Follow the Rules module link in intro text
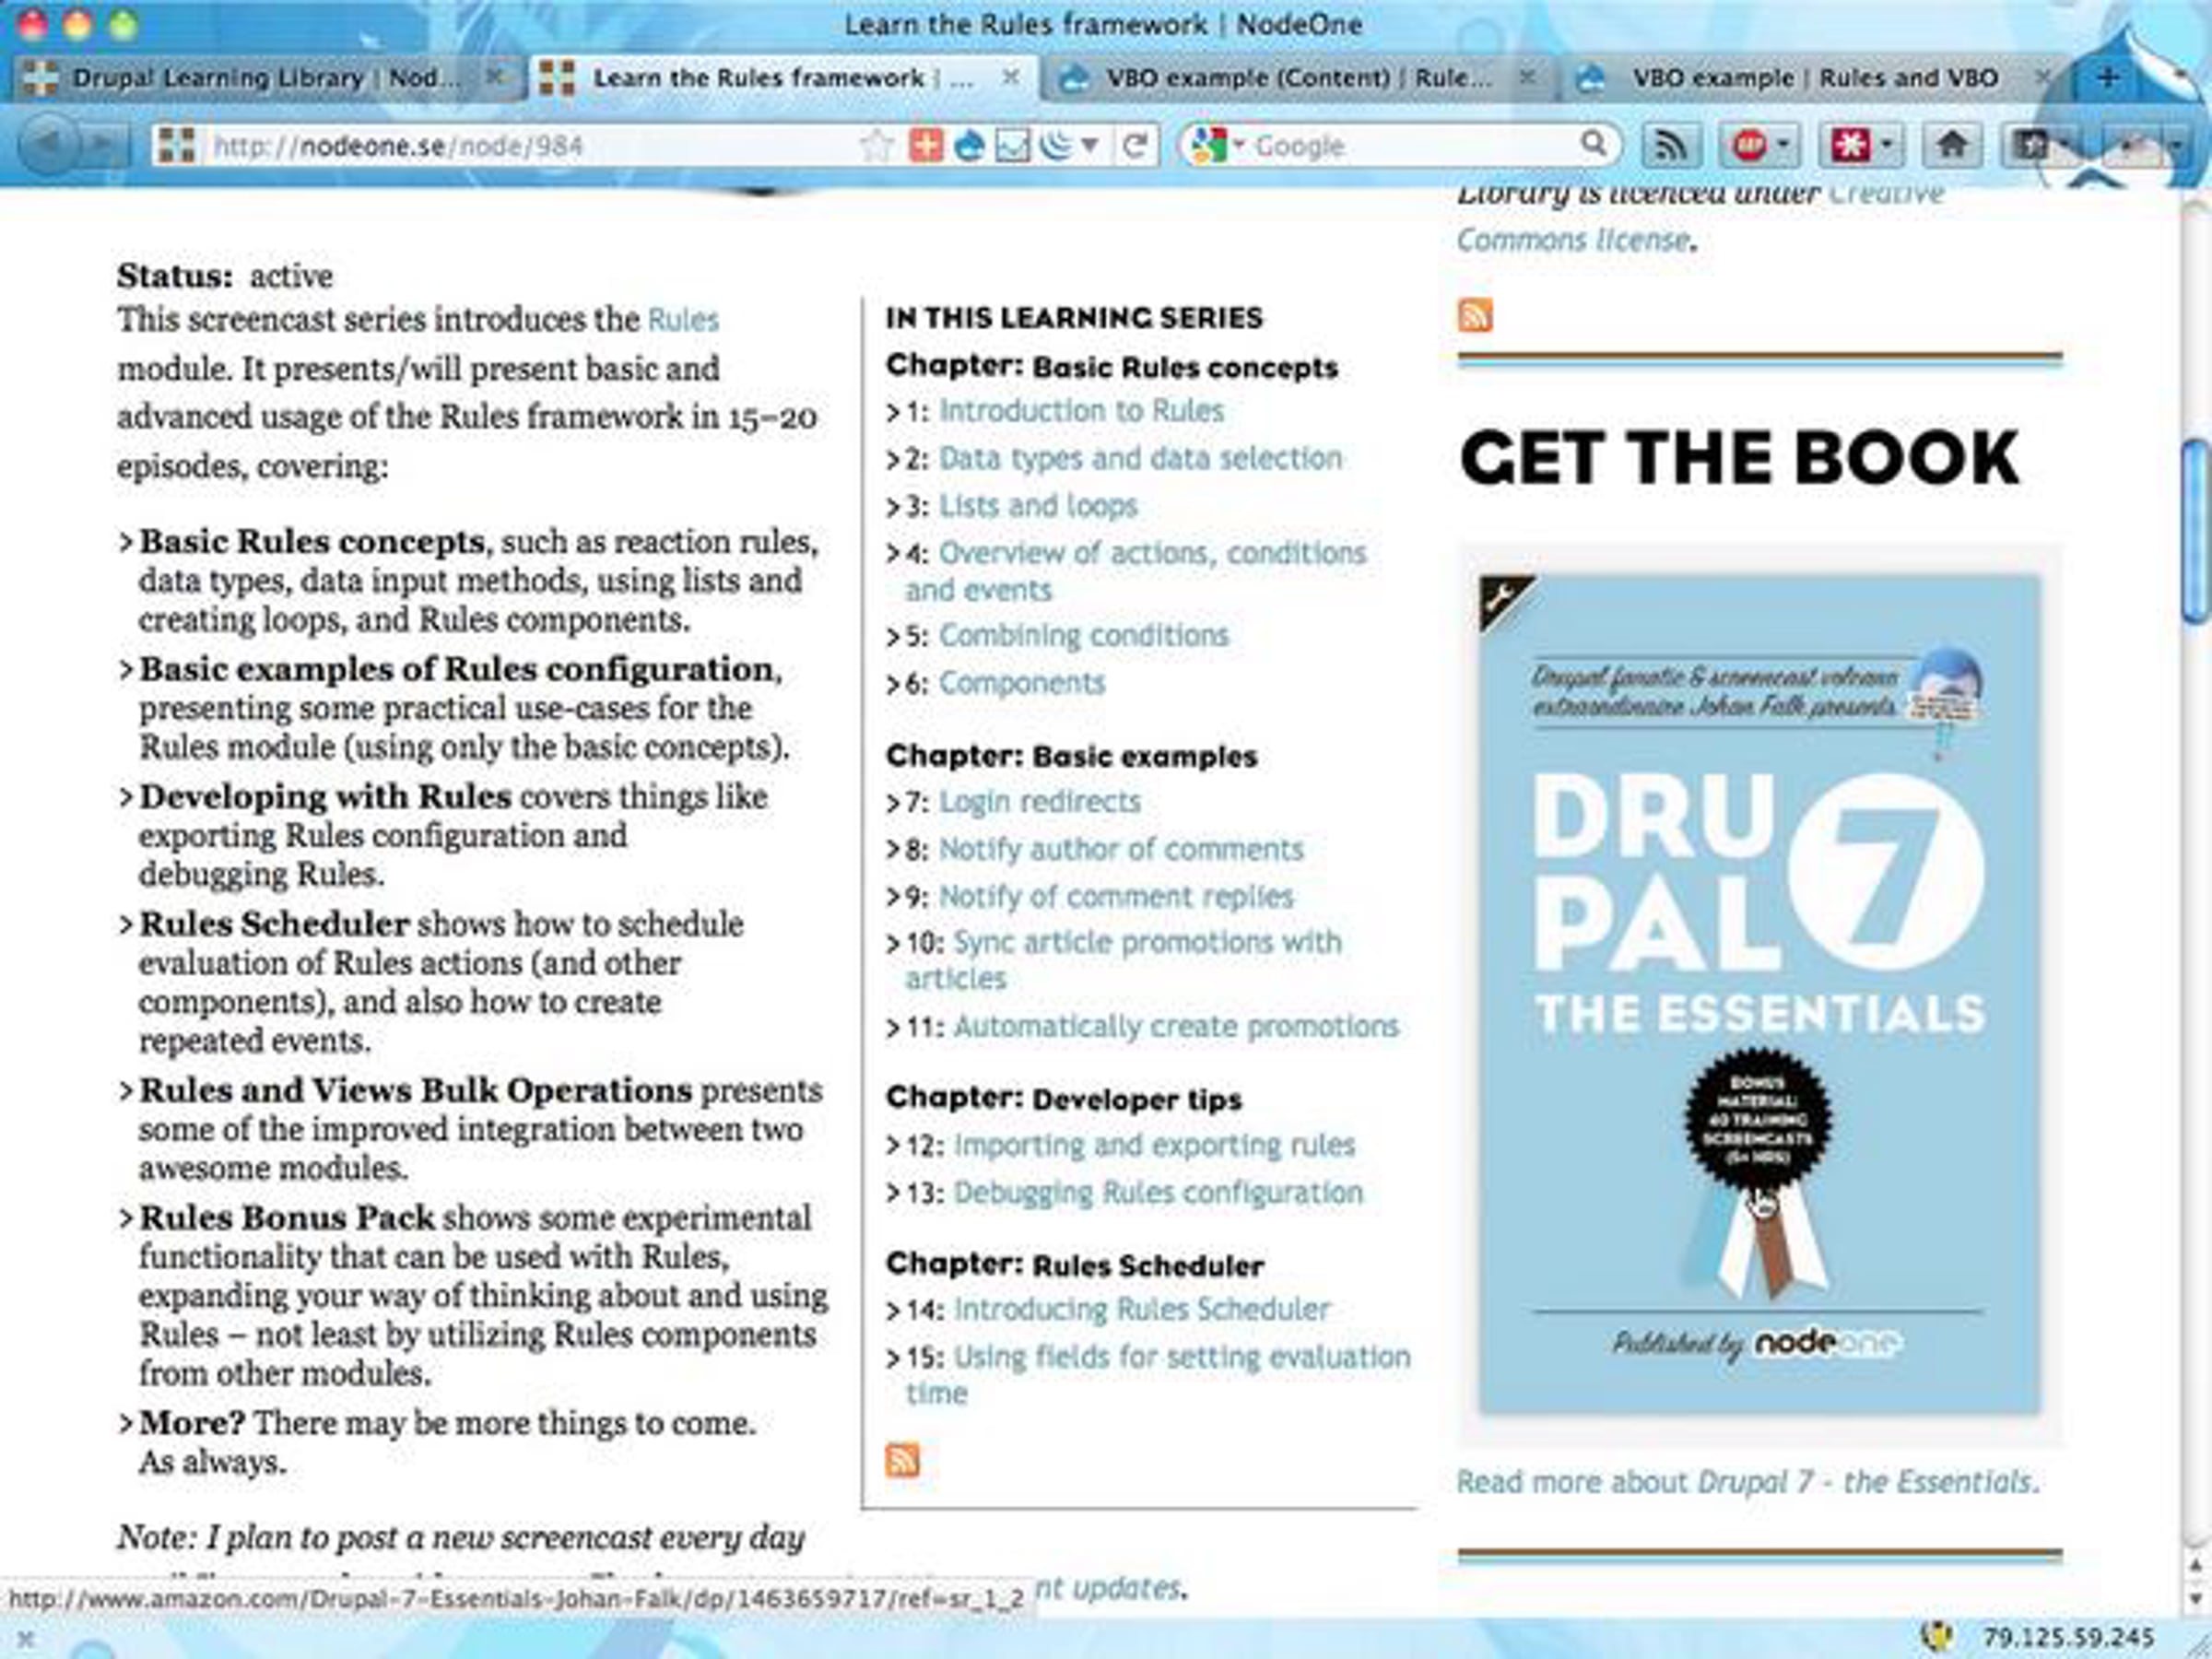This screenshot has height=1659, width=2212. click(683, 320)
